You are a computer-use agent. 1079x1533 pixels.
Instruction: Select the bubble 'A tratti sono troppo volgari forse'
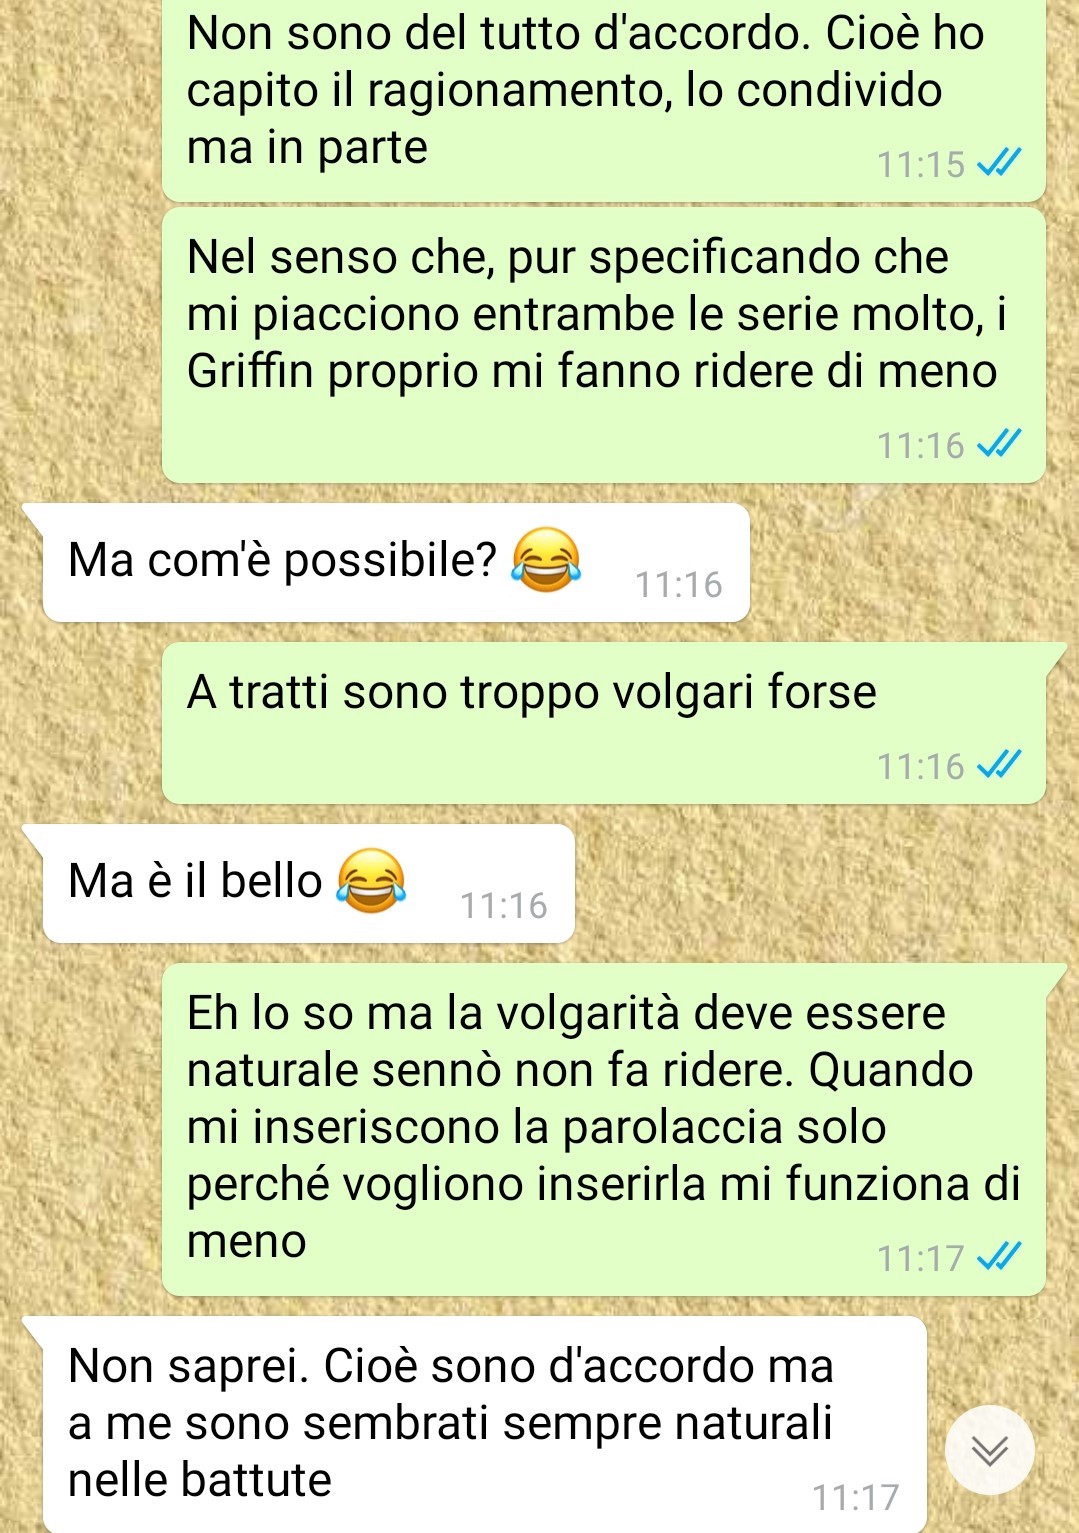pos(604,723)
